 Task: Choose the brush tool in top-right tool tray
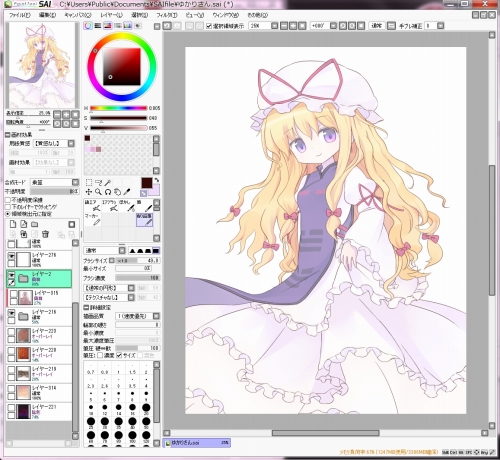(144, 206)
